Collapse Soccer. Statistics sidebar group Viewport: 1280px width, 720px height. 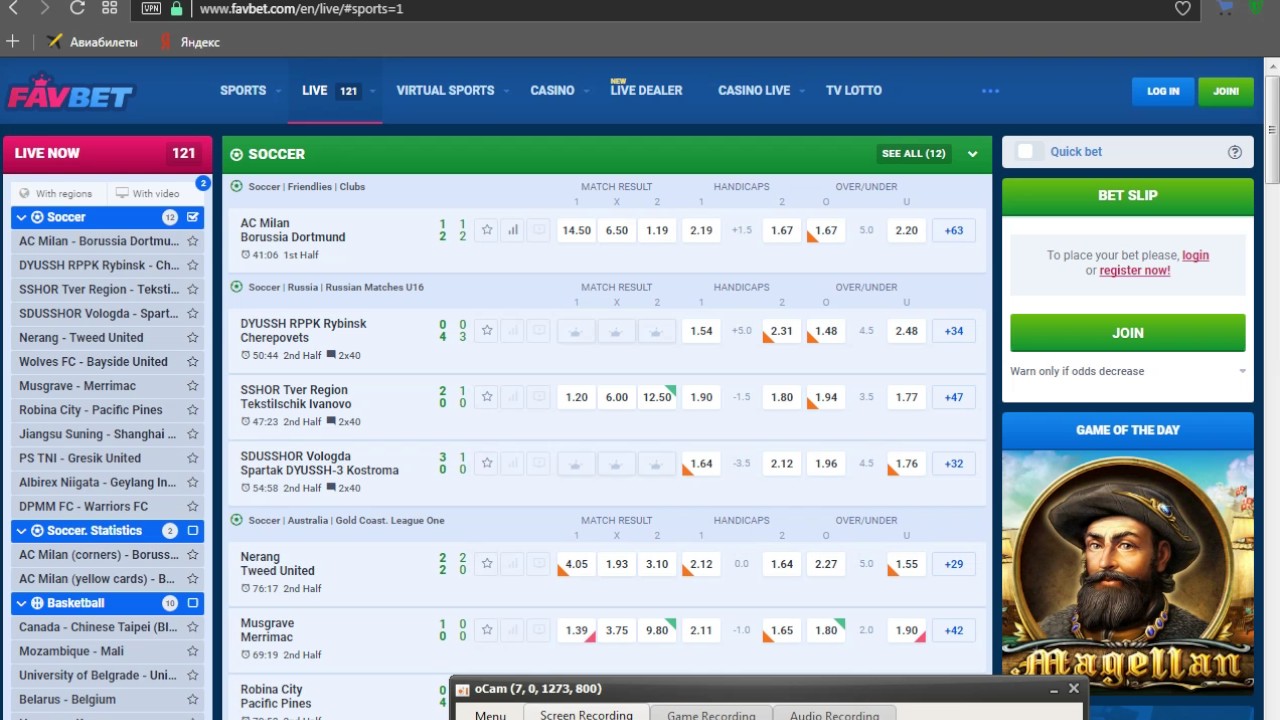(21, 531)
